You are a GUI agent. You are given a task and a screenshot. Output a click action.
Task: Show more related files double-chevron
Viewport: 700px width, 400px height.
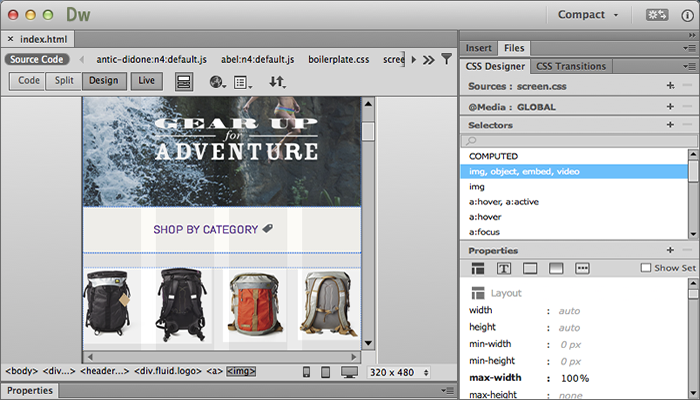(429, 59)
